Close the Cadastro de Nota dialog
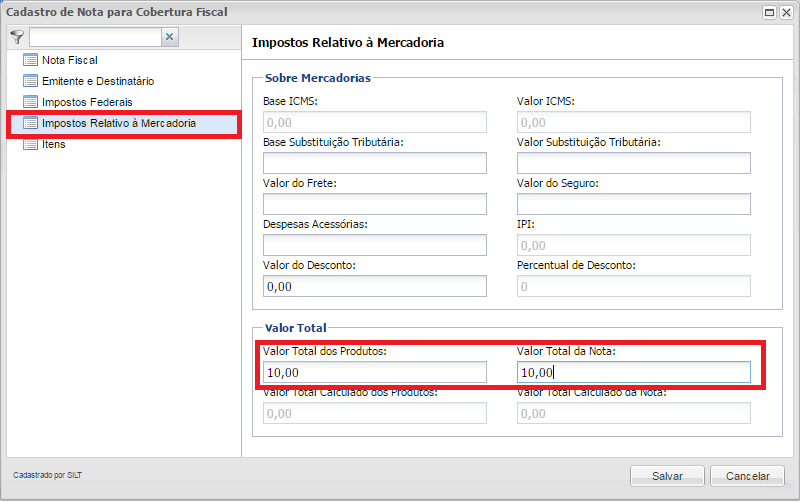The width and height of the screenshot is (800, 503). (x=786, y=12)
